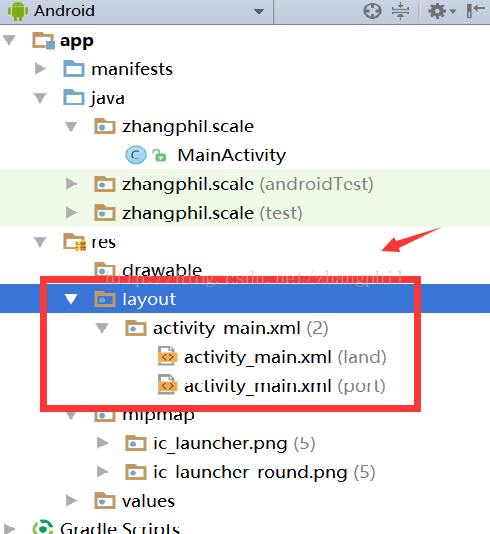The image size is (490, 534).
Task: Open activity_main.xml (land)
Action: click(x=285, y=357)
